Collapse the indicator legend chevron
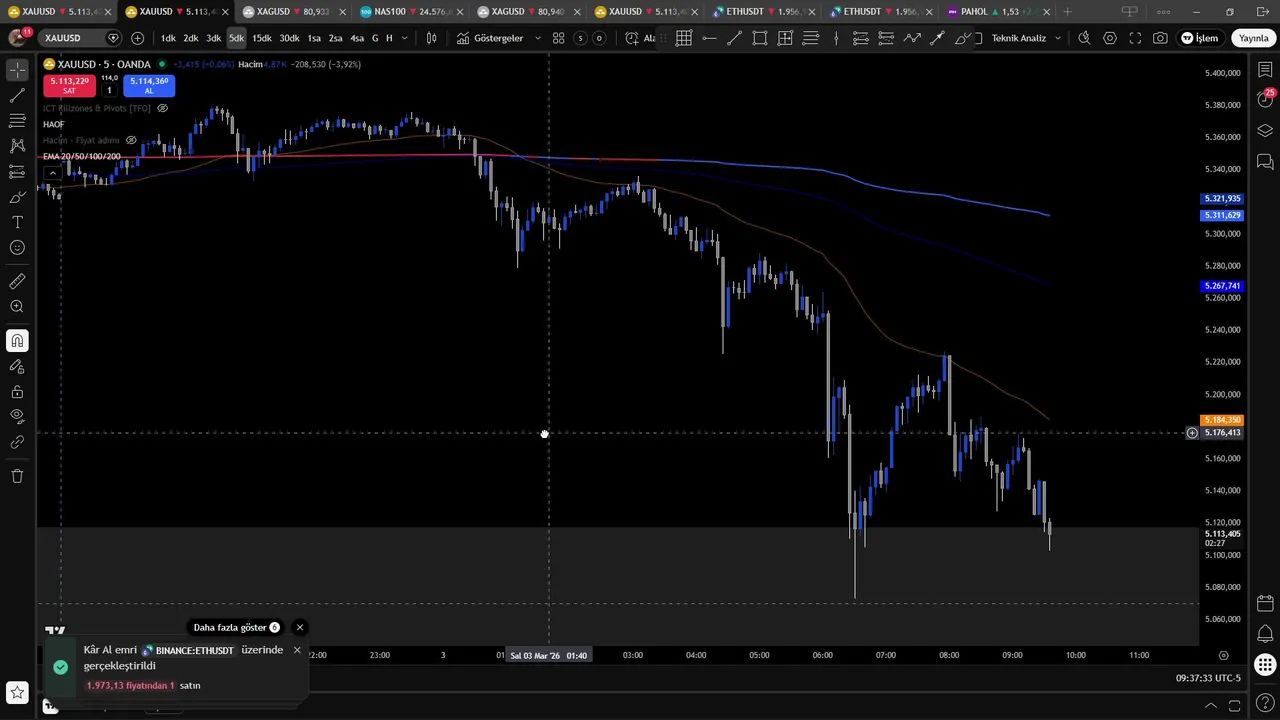The height and width of the screenshot is (720, 1280). [52, 173]
